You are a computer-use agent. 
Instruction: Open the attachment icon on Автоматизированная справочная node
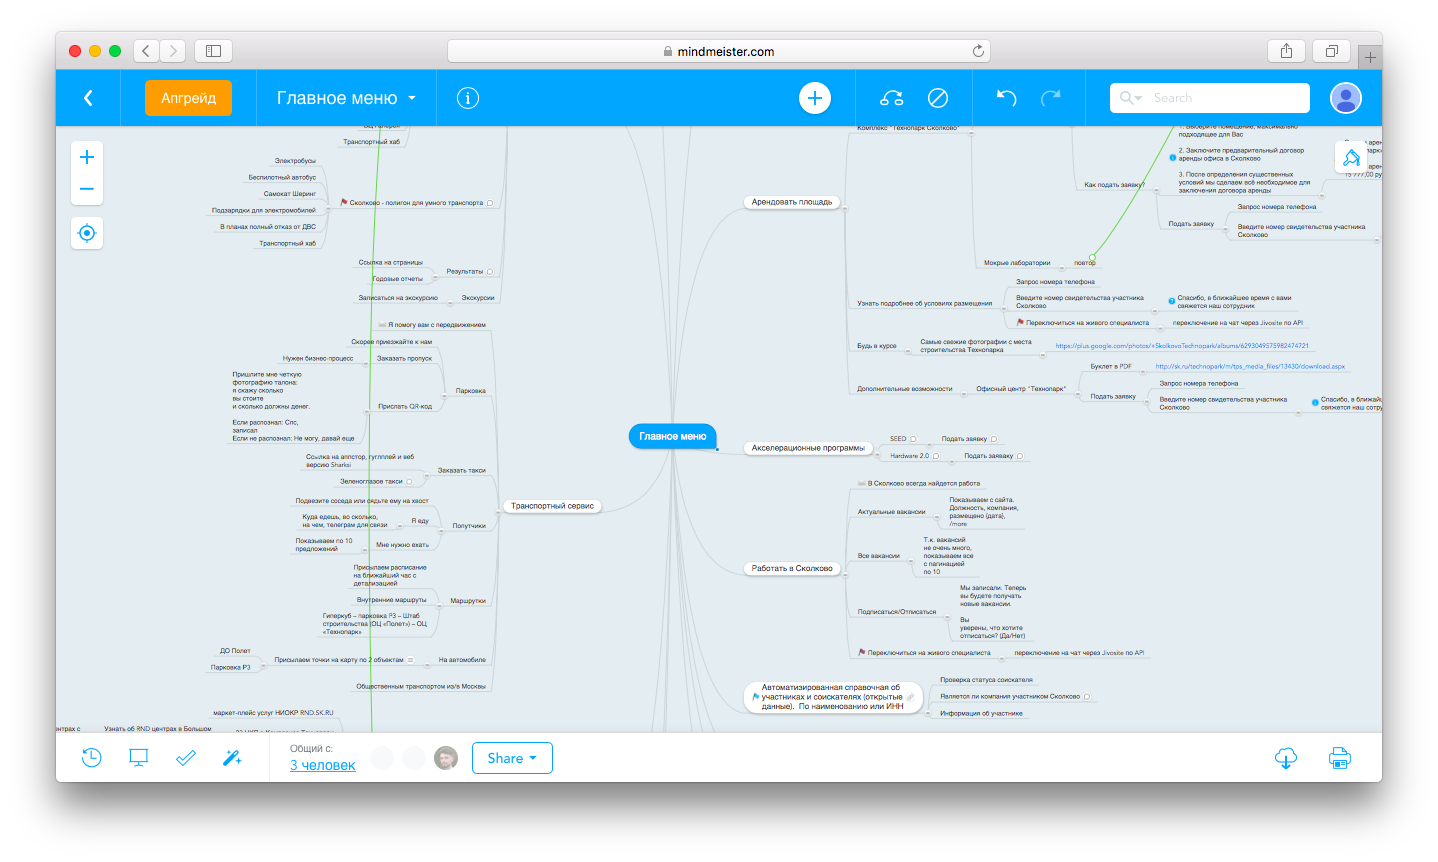click(x=910, y=697)
